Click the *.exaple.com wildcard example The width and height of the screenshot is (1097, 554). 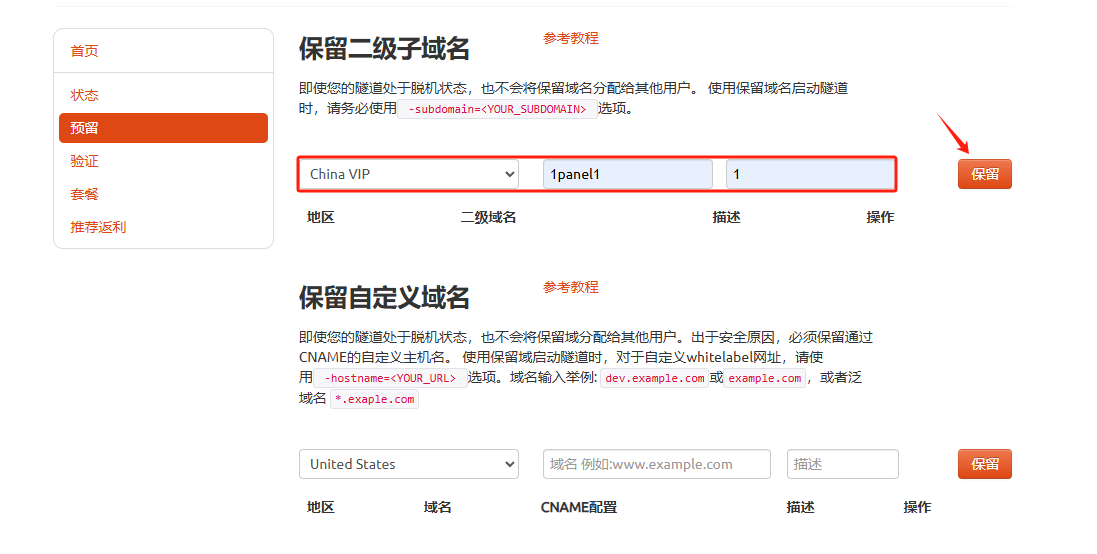[374, 399]
